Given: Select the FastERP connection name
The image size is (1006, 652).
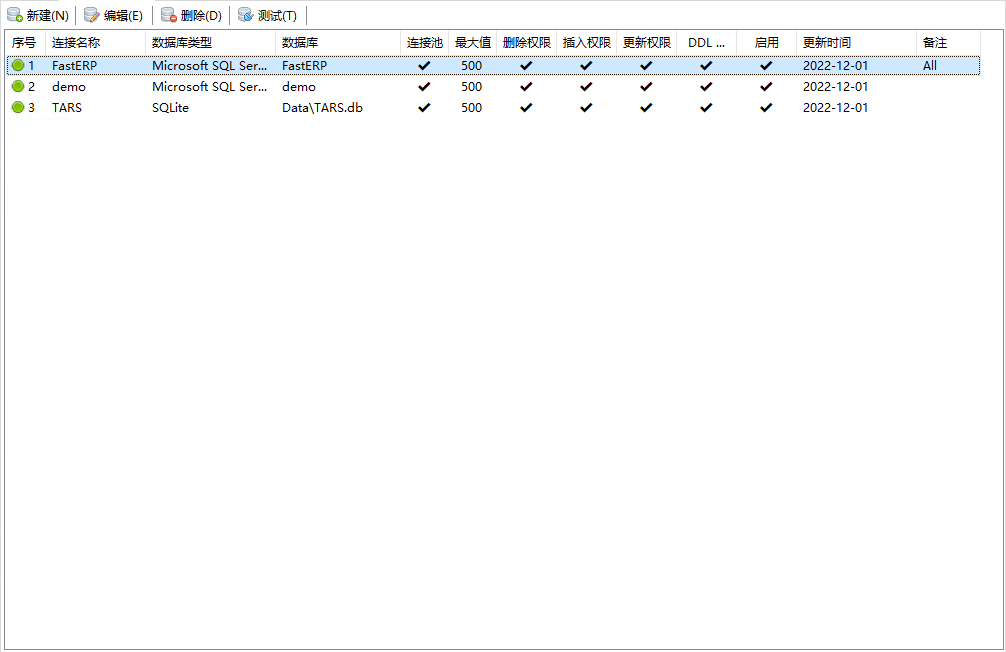Looking at the screenshot, I should 74,65.
